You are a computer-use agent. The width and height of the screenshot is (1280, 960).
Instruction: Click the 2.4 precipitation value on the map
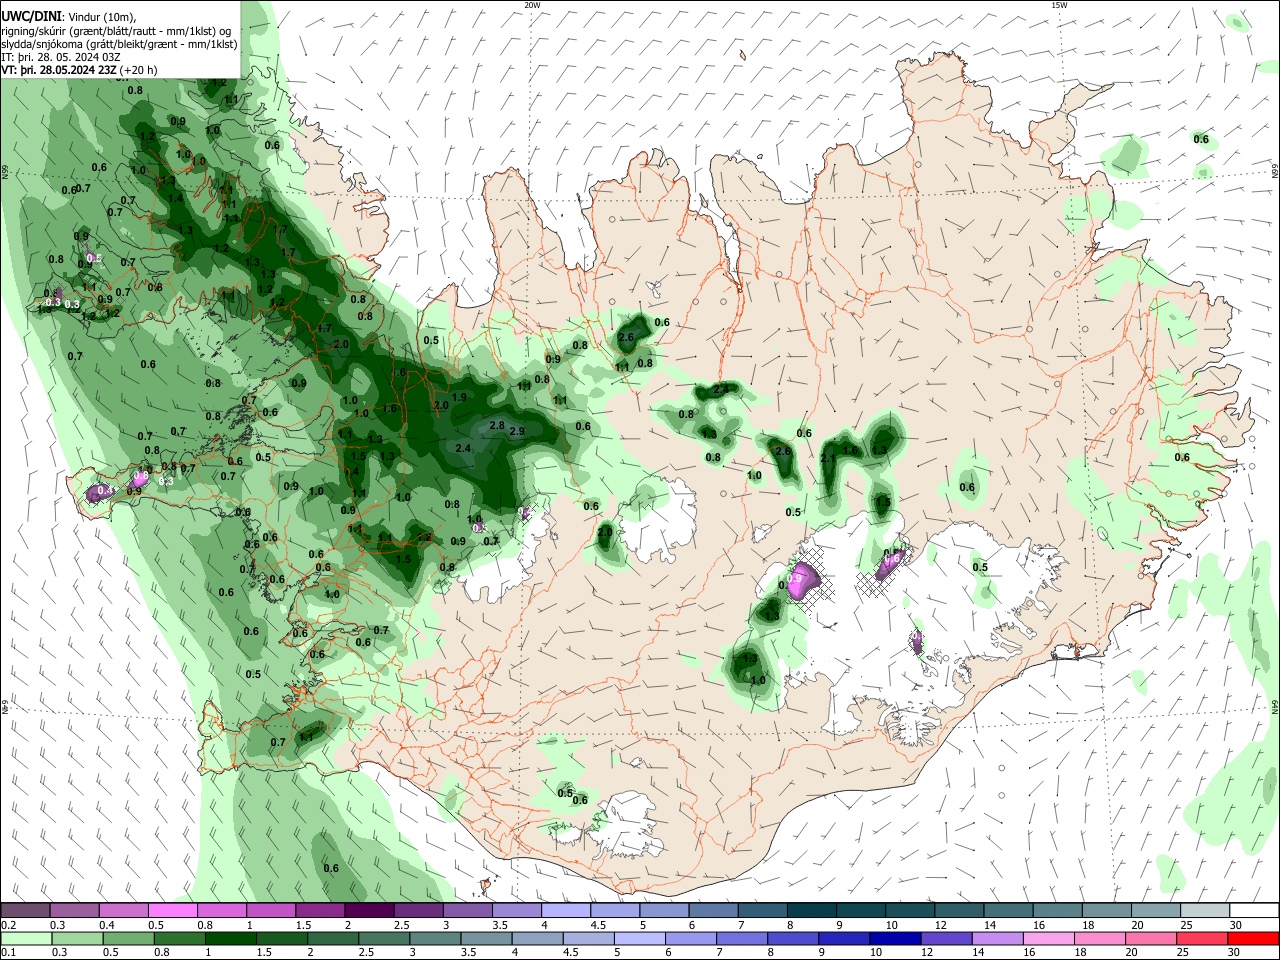pyautogui.click(x=463, y=449)
